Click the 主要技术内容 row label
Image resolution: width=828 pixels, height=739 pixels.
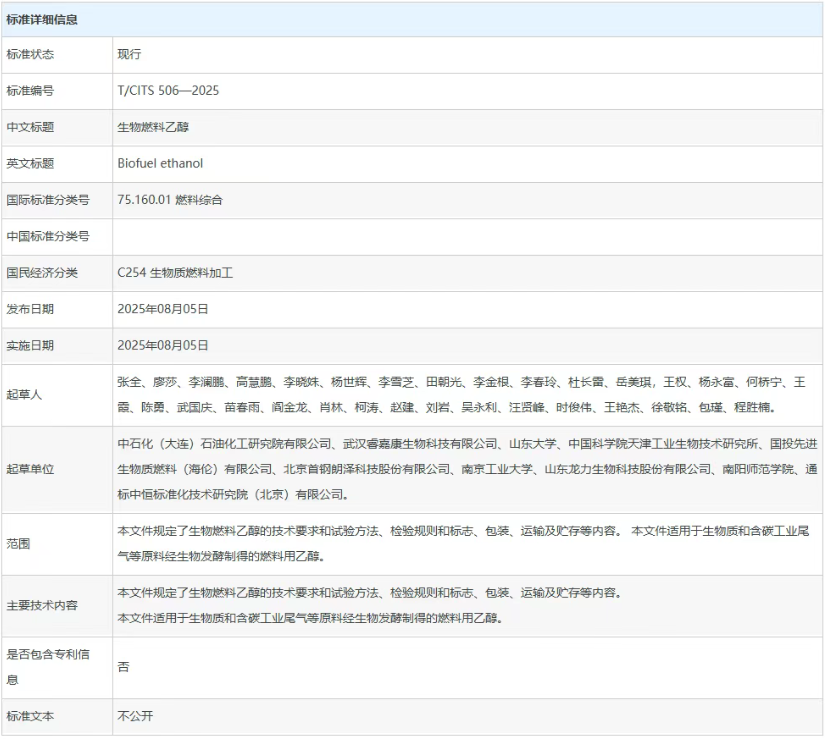[x=42, y=605]
